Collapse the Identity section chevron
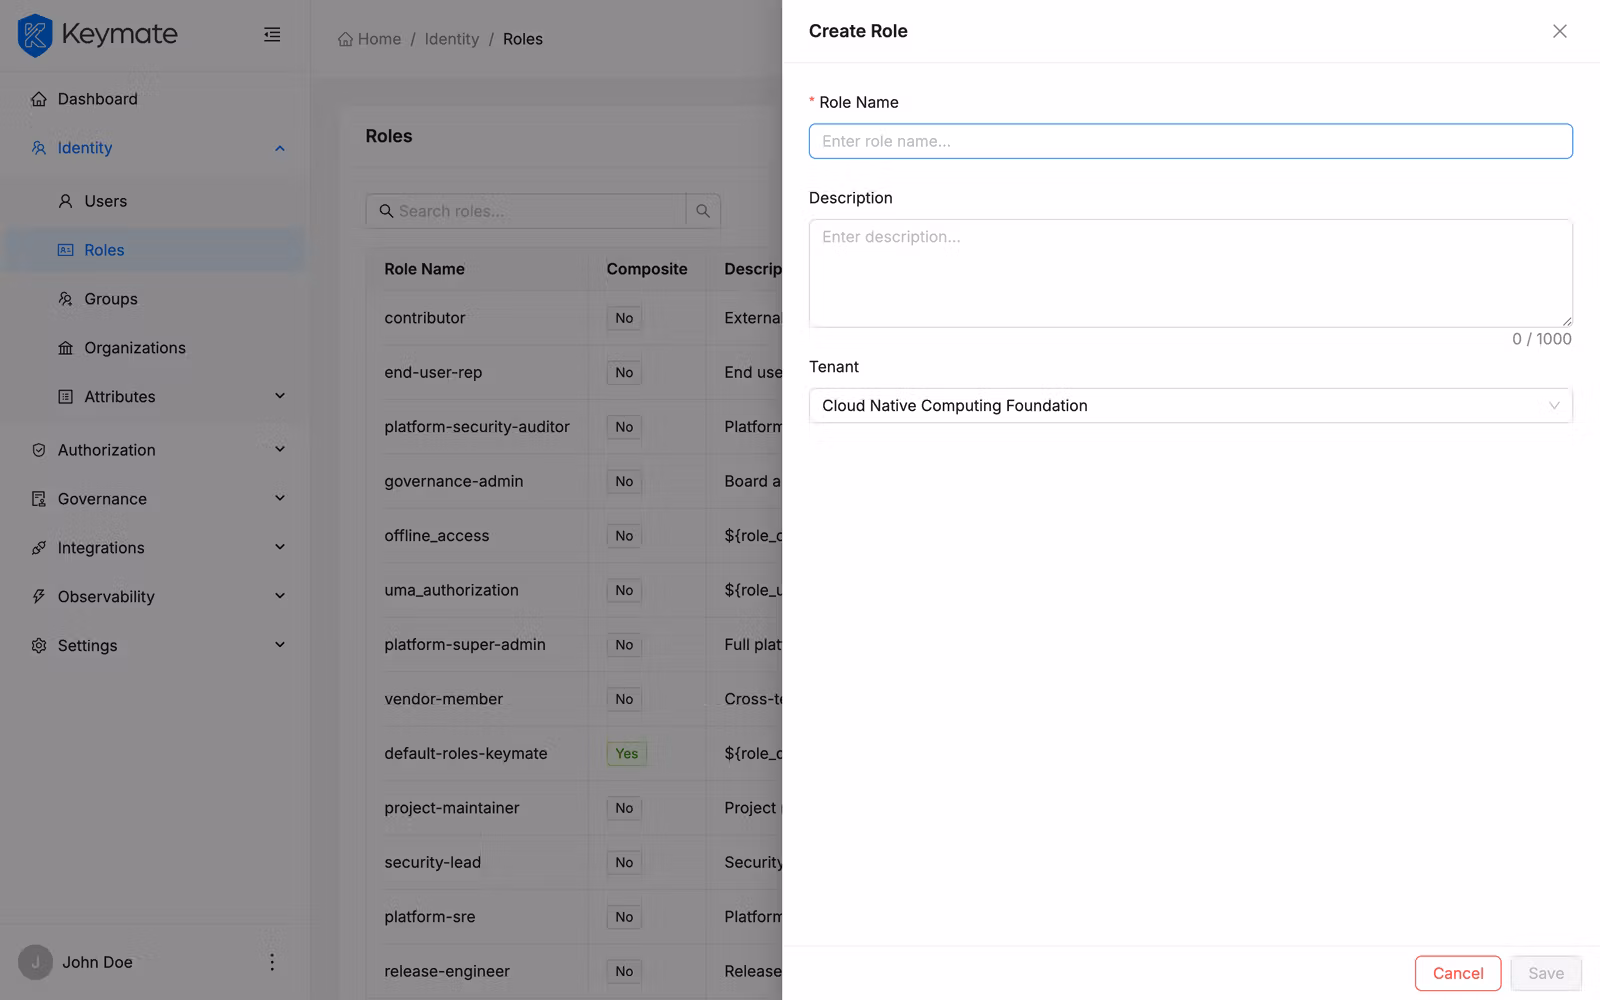Screen dimensions: 1600x1000 tap(279, 147)
